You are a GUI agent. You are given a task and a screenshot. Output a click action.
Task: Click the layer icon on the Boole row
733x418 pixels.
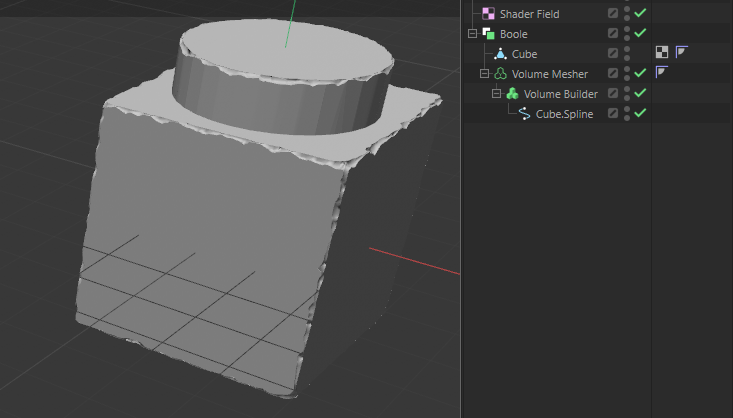click(x=613, y=34)
